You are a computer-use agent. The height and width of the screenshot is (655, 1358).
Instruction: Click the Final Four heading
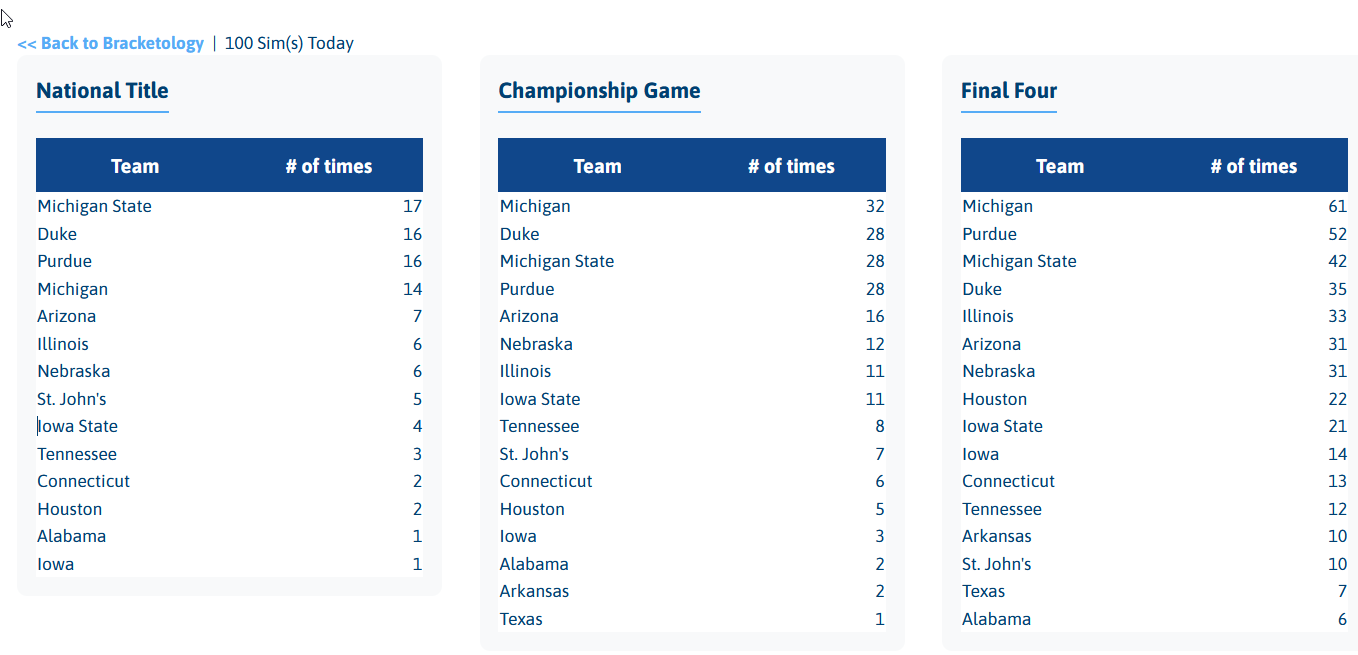(1008, 91)
